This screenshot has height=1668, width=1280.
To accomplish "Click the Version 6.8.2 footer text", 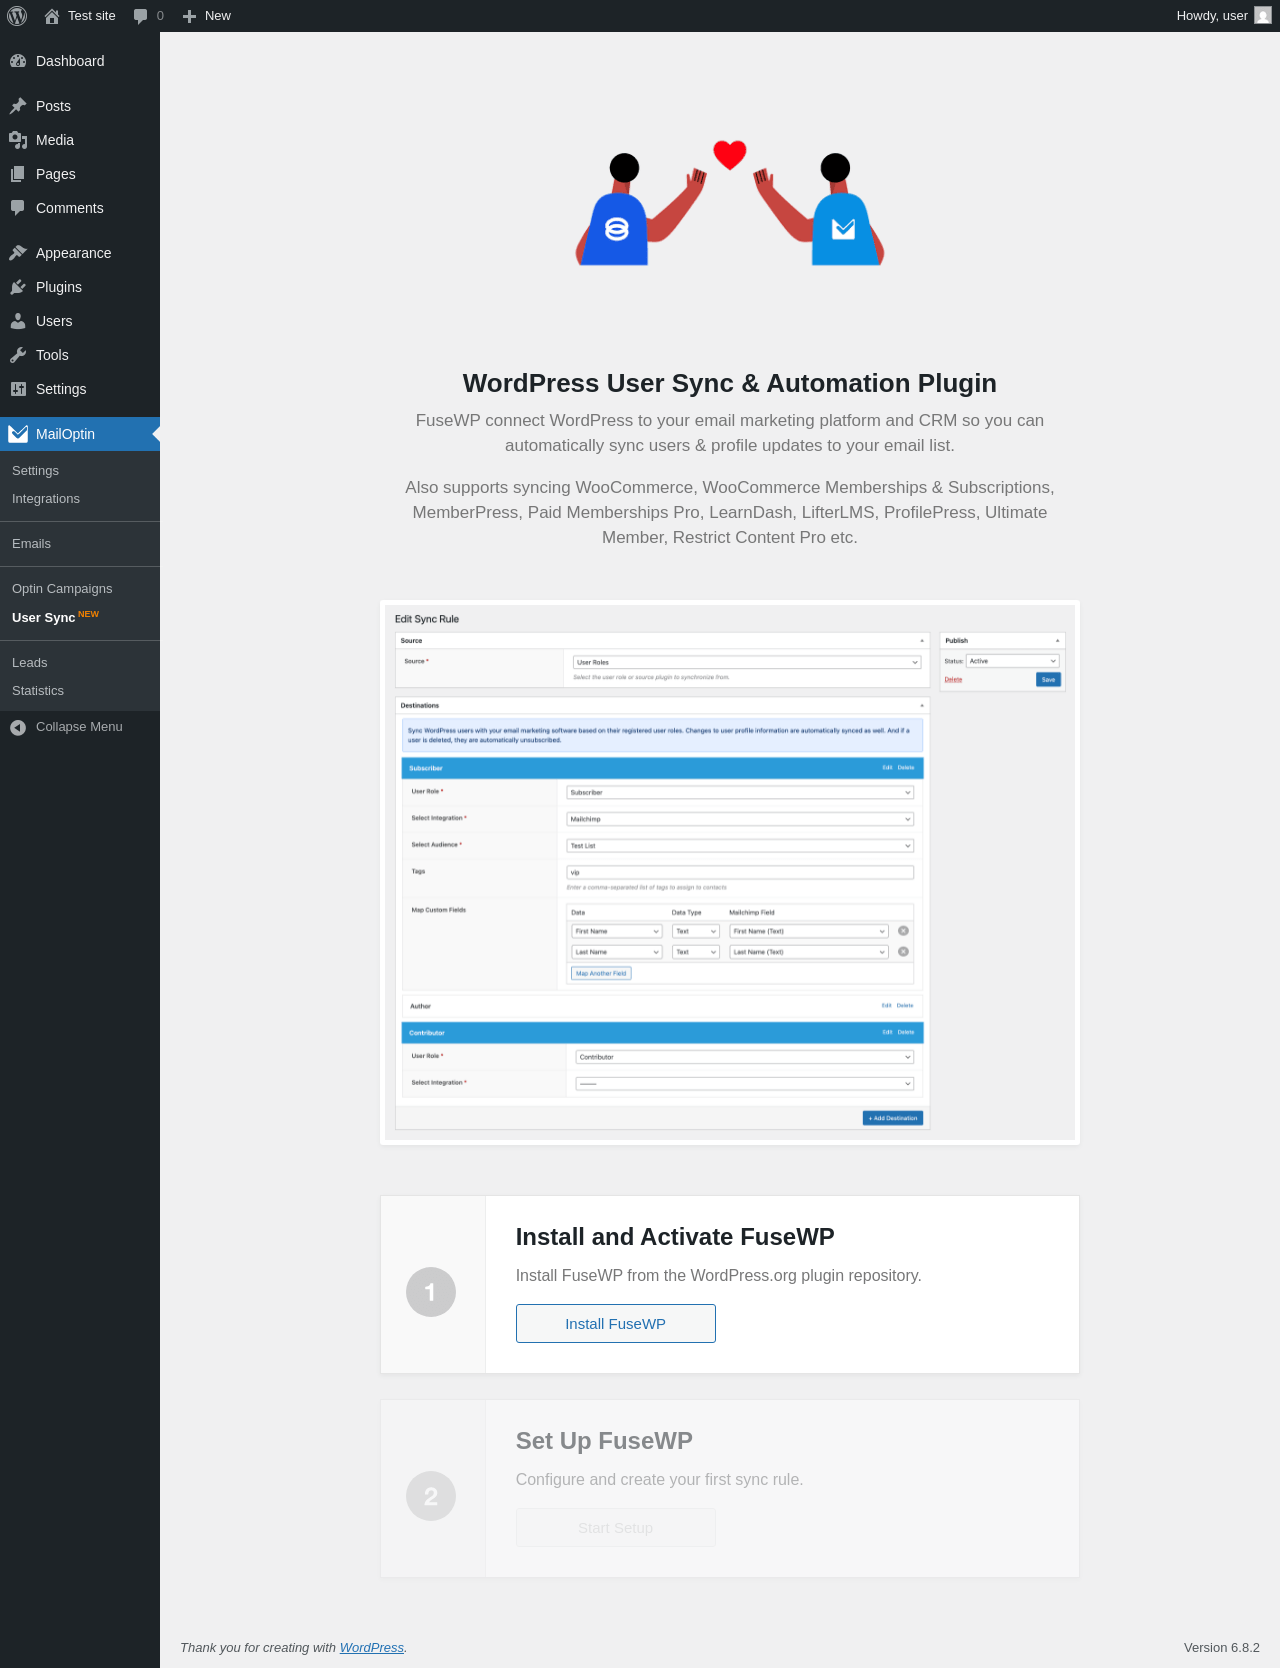I will click(1222, 1648).
